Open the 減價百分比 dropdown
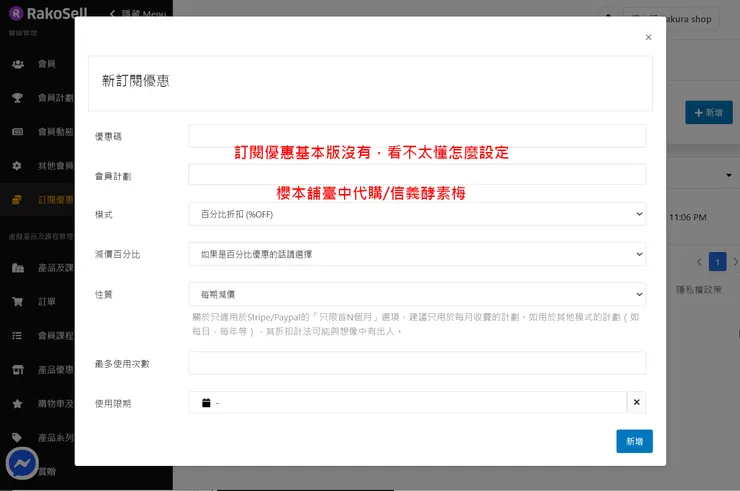The height and width of the screenshot is (491, 740). pos(417,254)
